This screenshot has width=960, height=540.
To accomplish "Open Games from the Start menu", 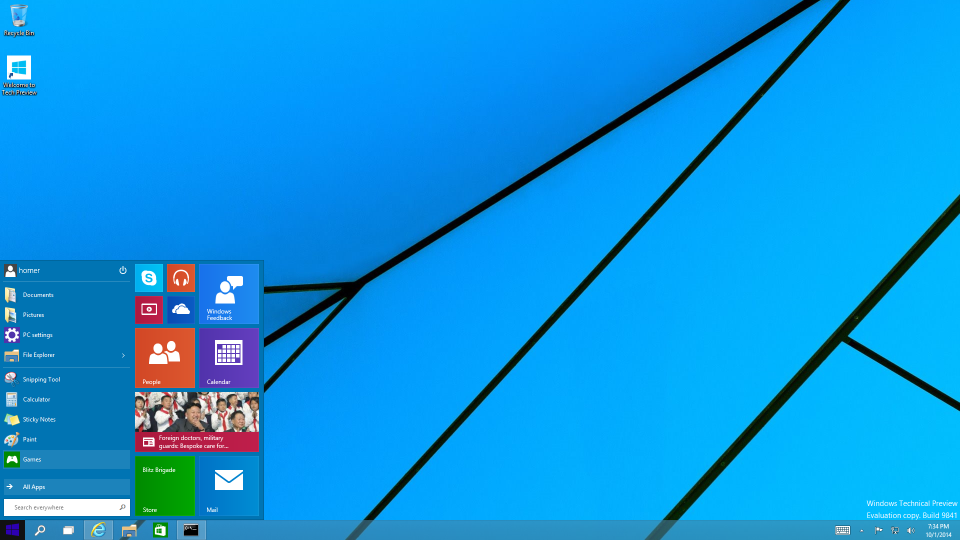I will click(67, 459).
